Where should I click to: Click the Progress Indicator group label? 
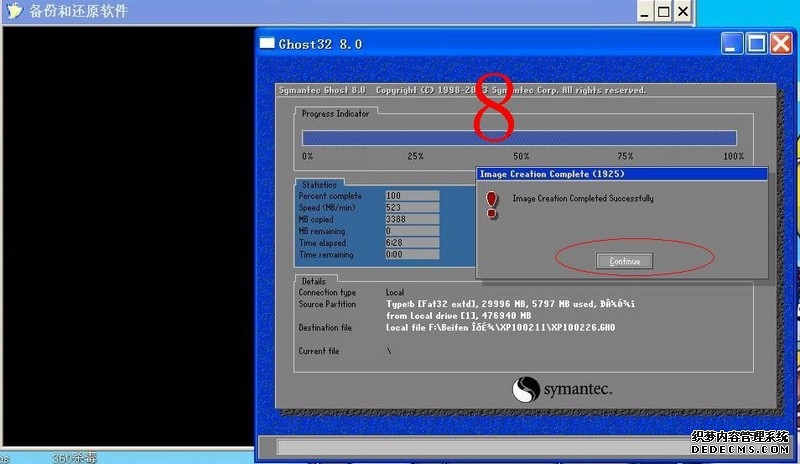(x=335, y=114)
